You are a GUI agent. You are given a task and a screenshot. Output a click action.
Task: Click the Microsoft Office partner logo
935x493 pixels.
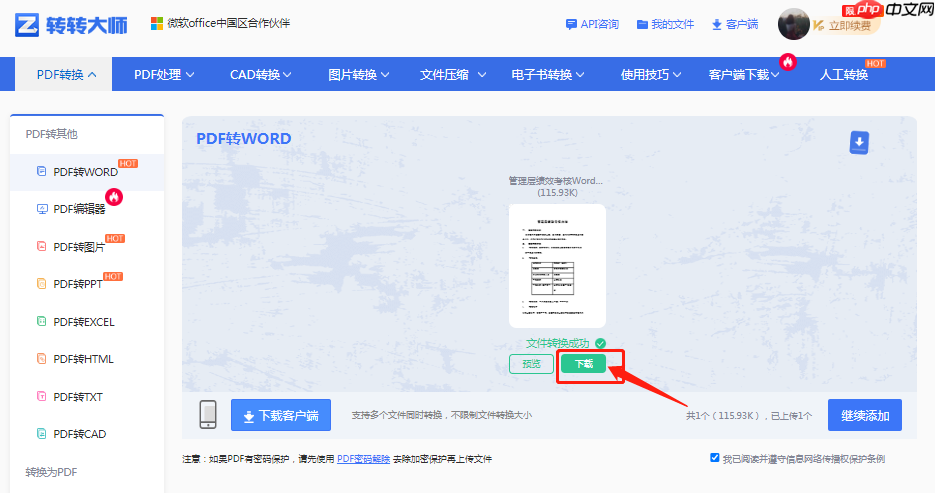pos(157,24)
